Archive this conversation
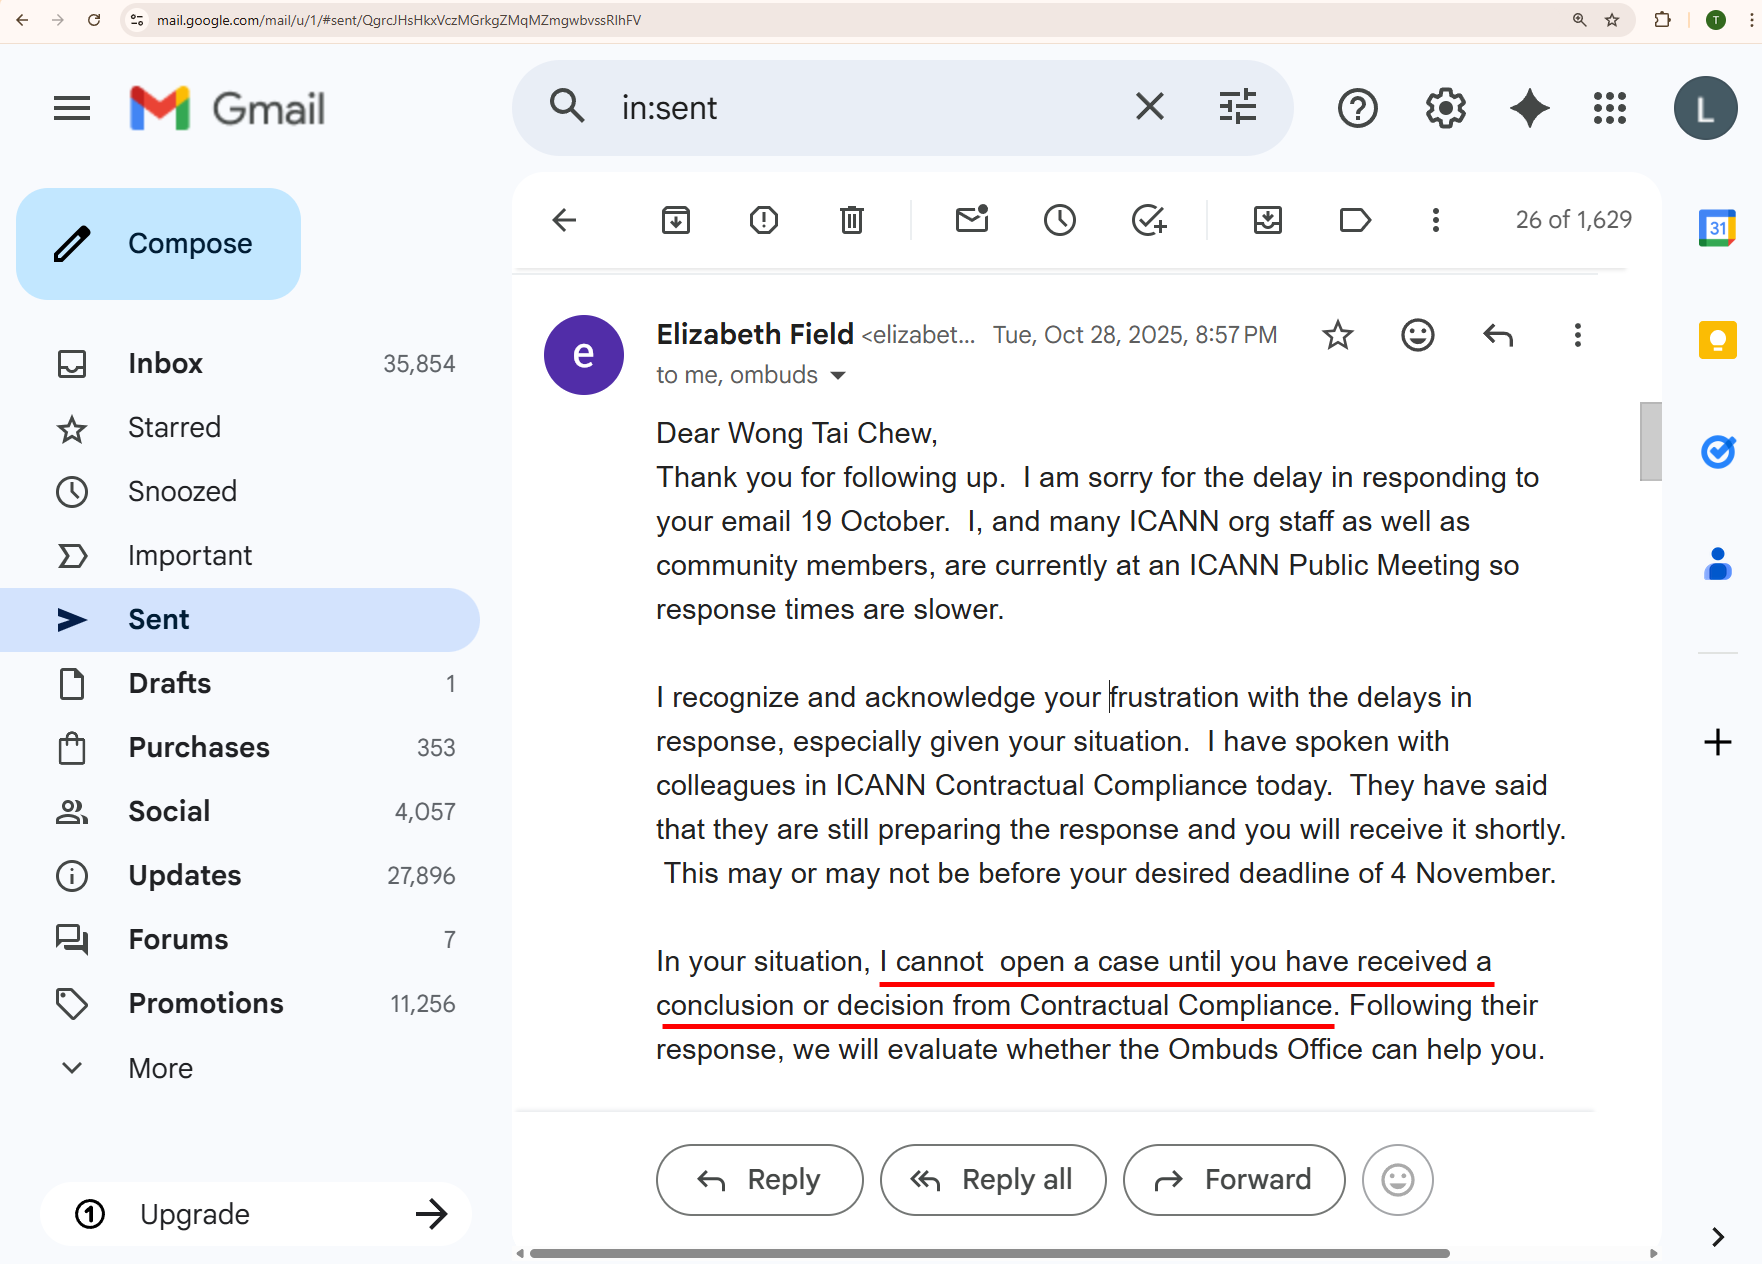 pos(676,220)
